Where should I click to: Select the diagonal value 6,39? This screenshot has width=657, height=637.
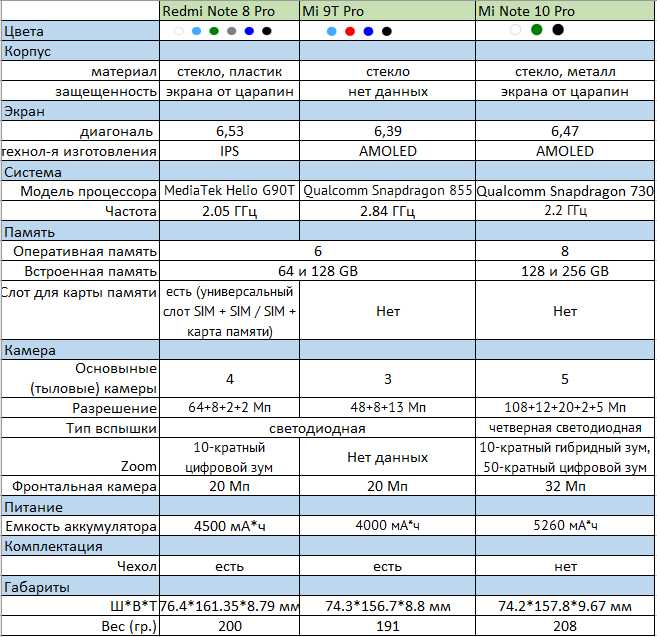click(388, 131)
